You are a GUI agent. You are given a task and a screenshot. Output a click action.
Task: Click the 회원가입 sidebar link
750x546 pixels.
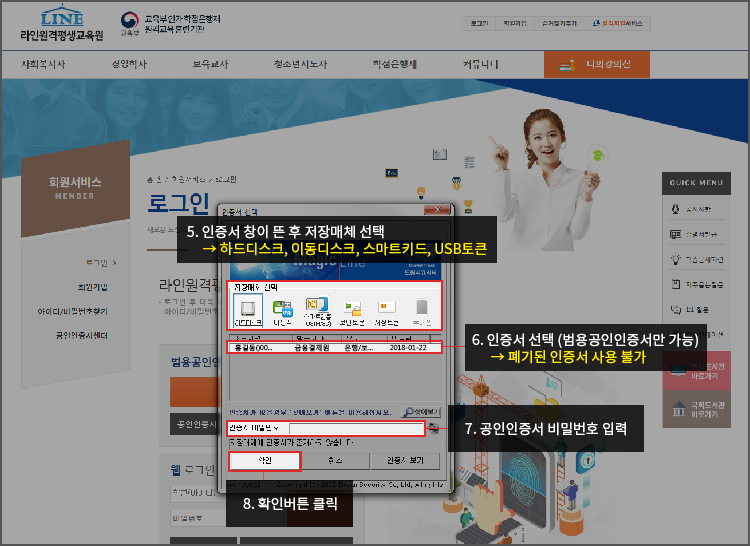point(92,287)
